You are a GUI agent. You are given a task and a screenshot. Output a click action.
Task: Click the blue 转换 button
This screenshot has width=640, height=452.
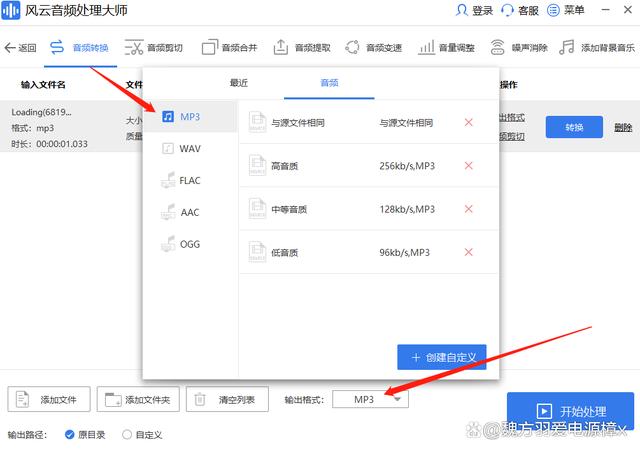574,127
